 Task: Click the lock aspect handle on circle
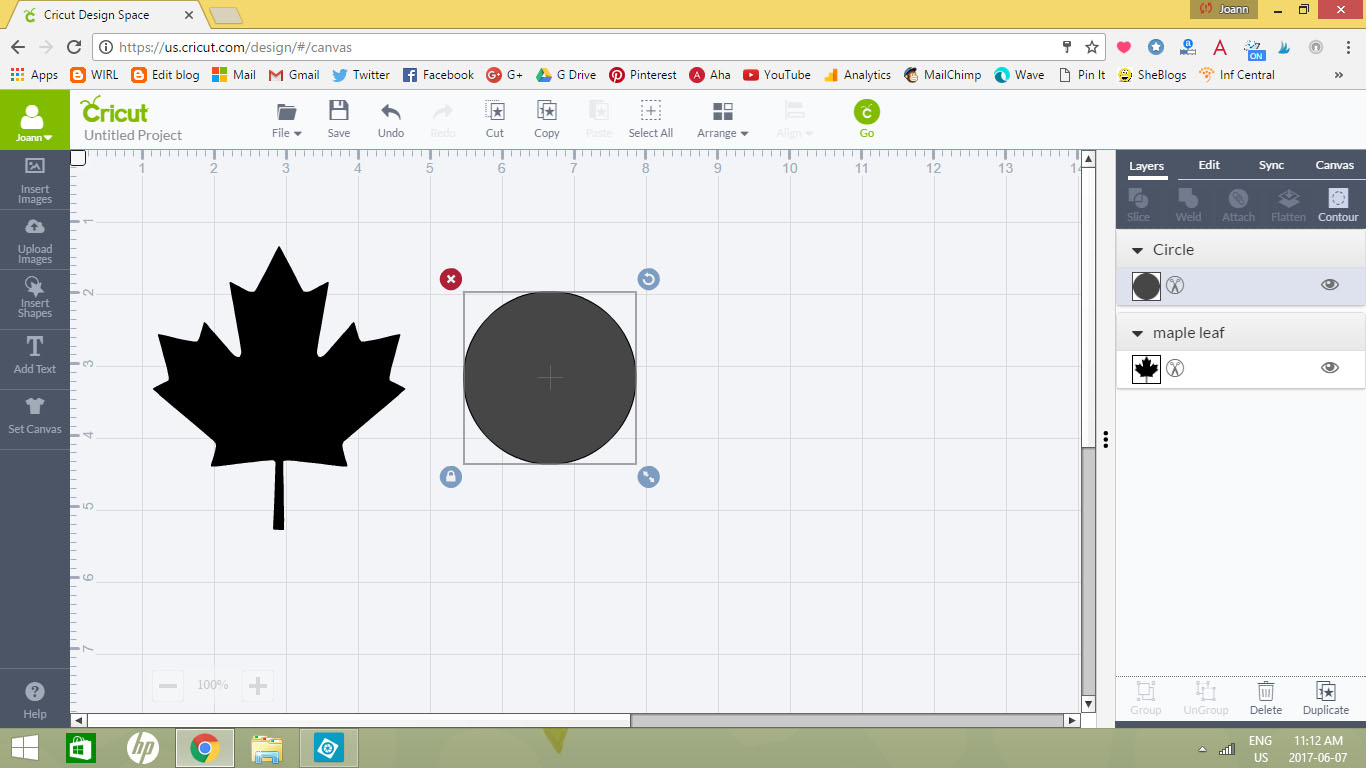tap(451, 477)
